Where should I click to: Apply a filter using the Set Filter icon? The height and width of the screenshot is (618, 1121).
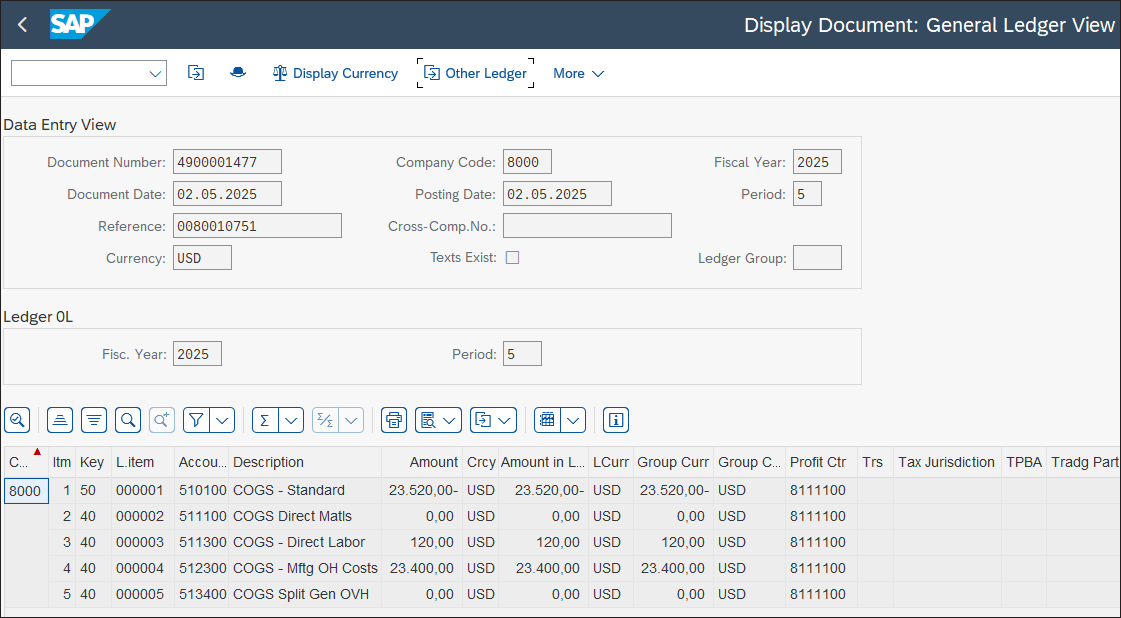tap(196, 420)
